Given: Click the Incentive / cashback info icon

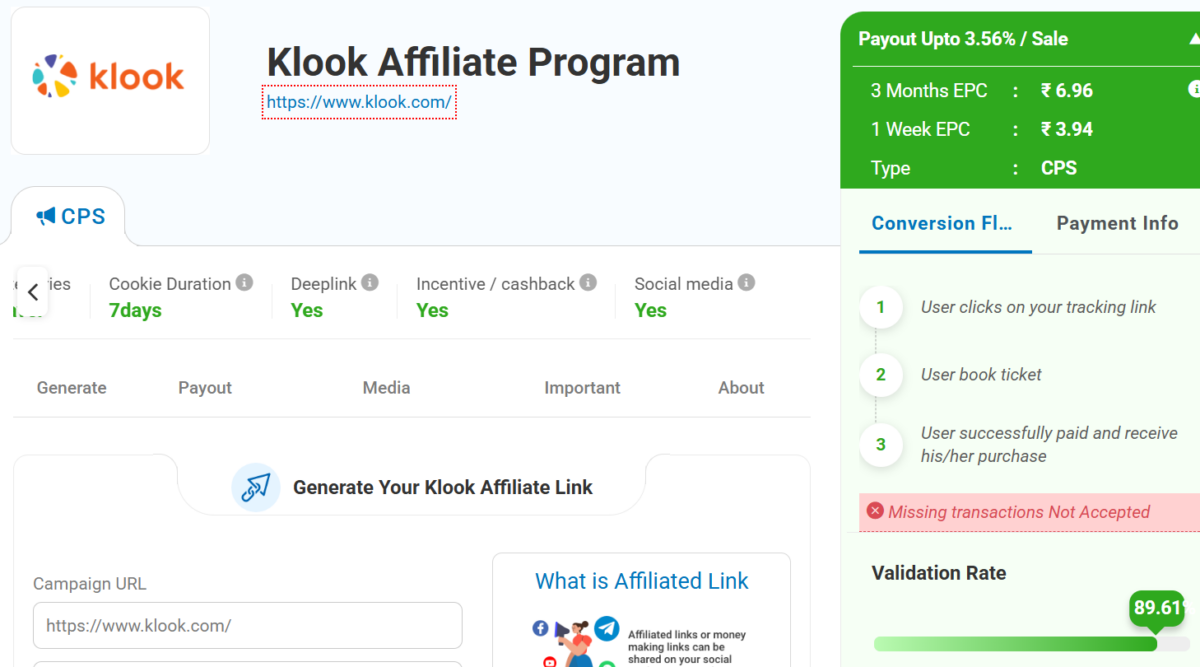Looking at the screenshot, I should pyautogui.click(x=588, y=283).
